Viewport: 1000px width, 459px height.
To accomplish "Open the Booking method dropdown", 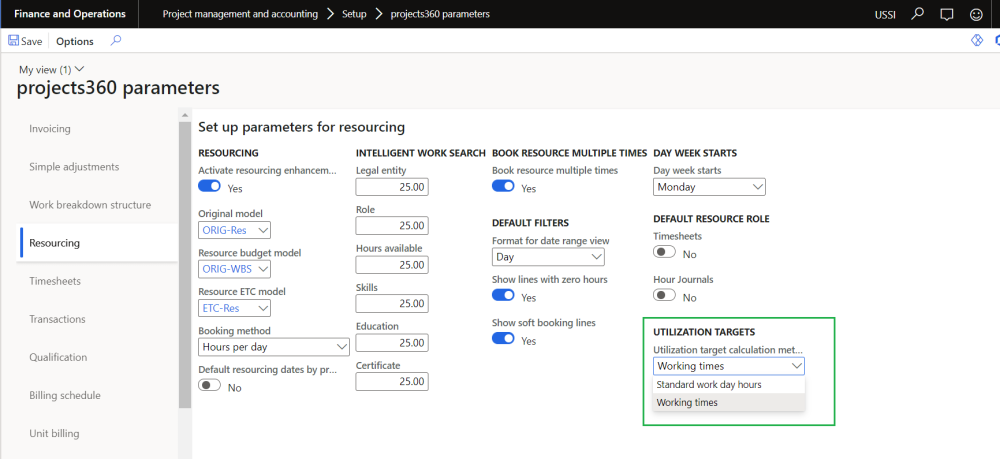I will (x=274, y=347).
